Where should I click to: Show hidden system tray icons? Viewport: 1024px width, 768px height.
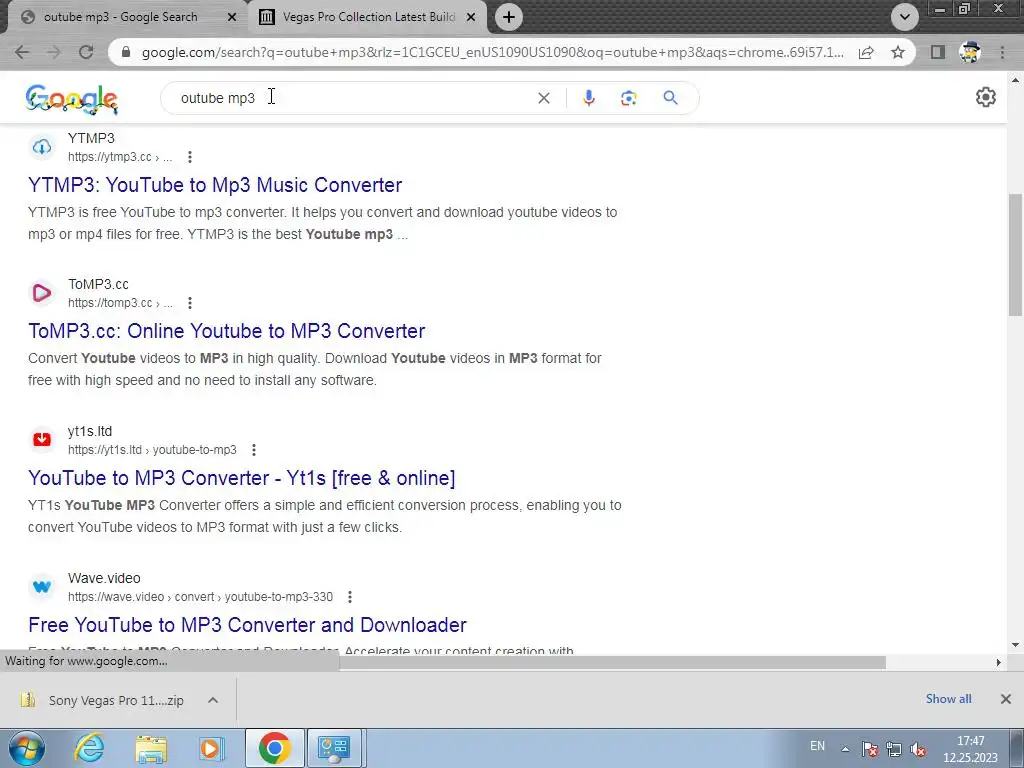[845, 748]
